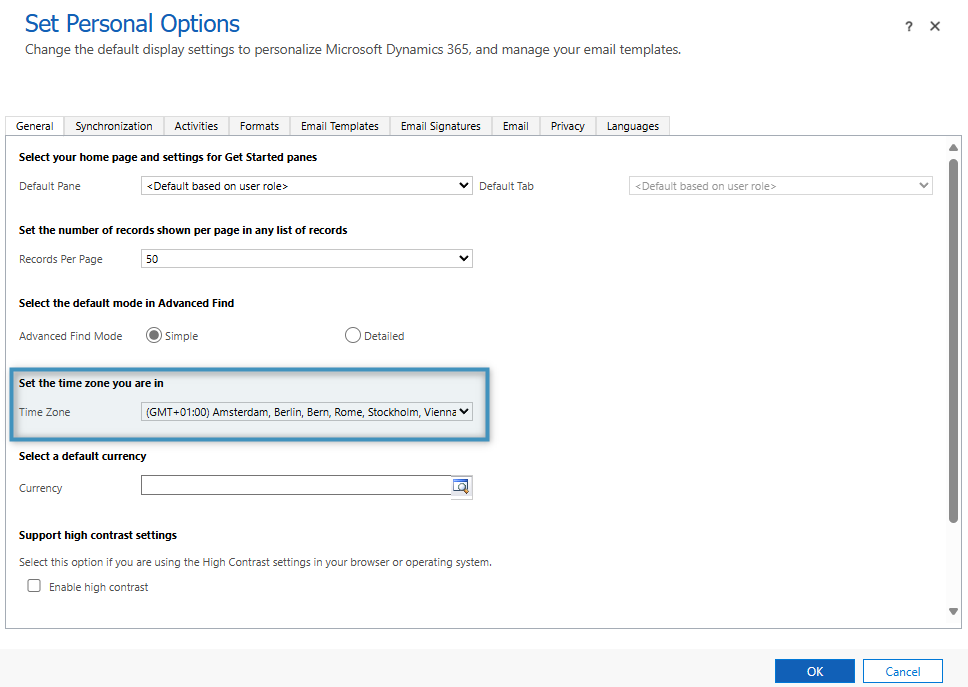Image resolution: width=968 pixels, height=687 pixels.
Task: Expand the Records Per Page dropdown
Action: coord(307,258)
